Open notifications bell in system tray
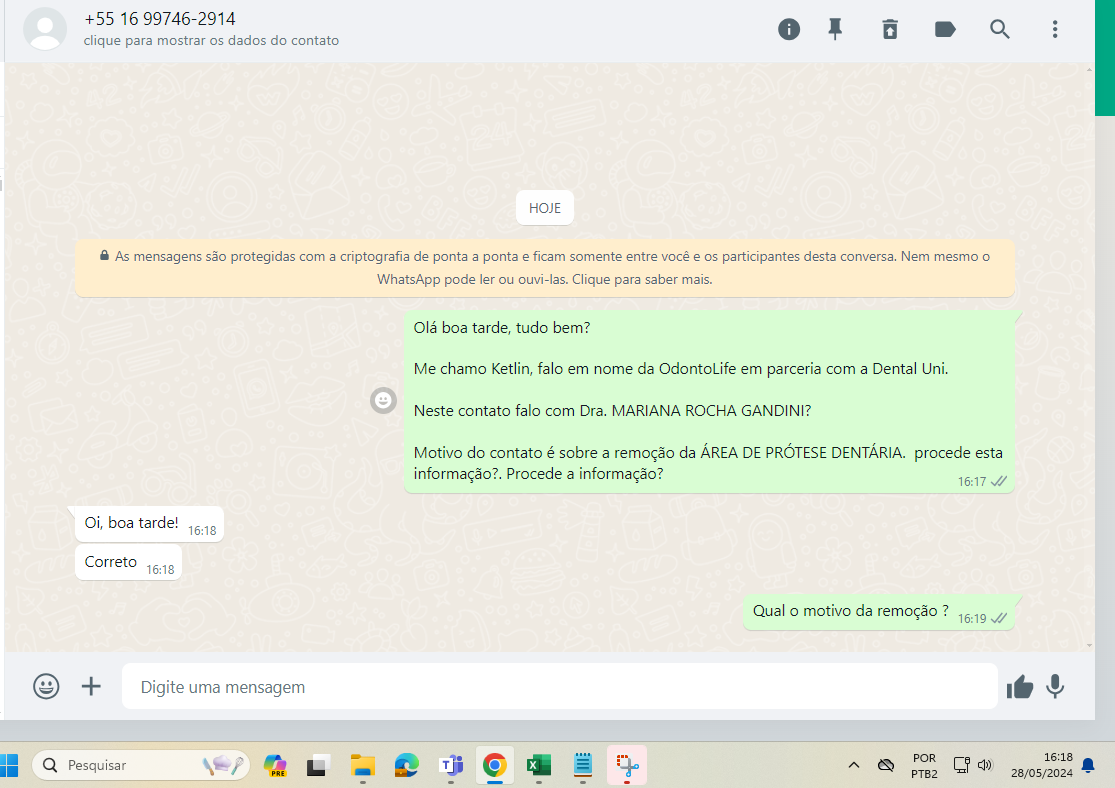 (x=1088, y=765)
